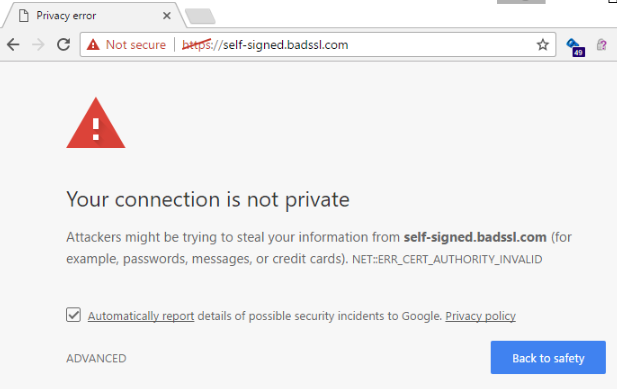This screenshot has height=389, width=617.
Task: Click the self-signed.badssl.com address bar URL
Action: coord(265,45)
